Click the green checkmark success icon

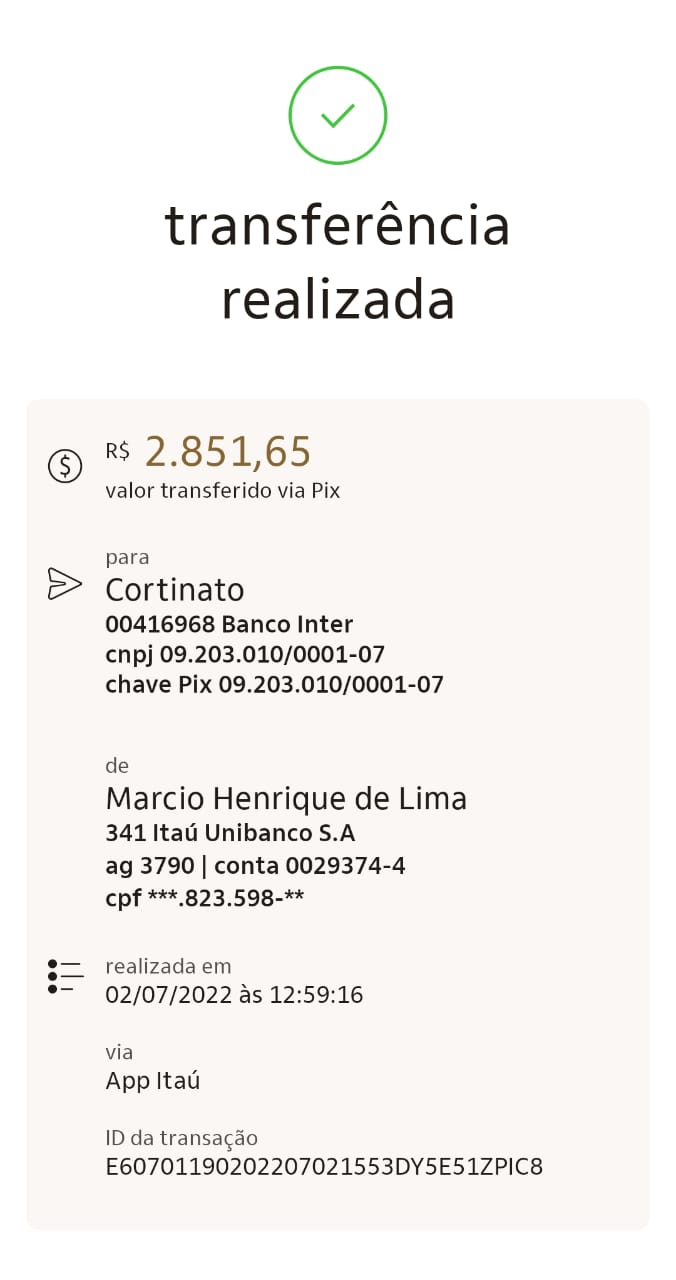(x=338, y=116)
